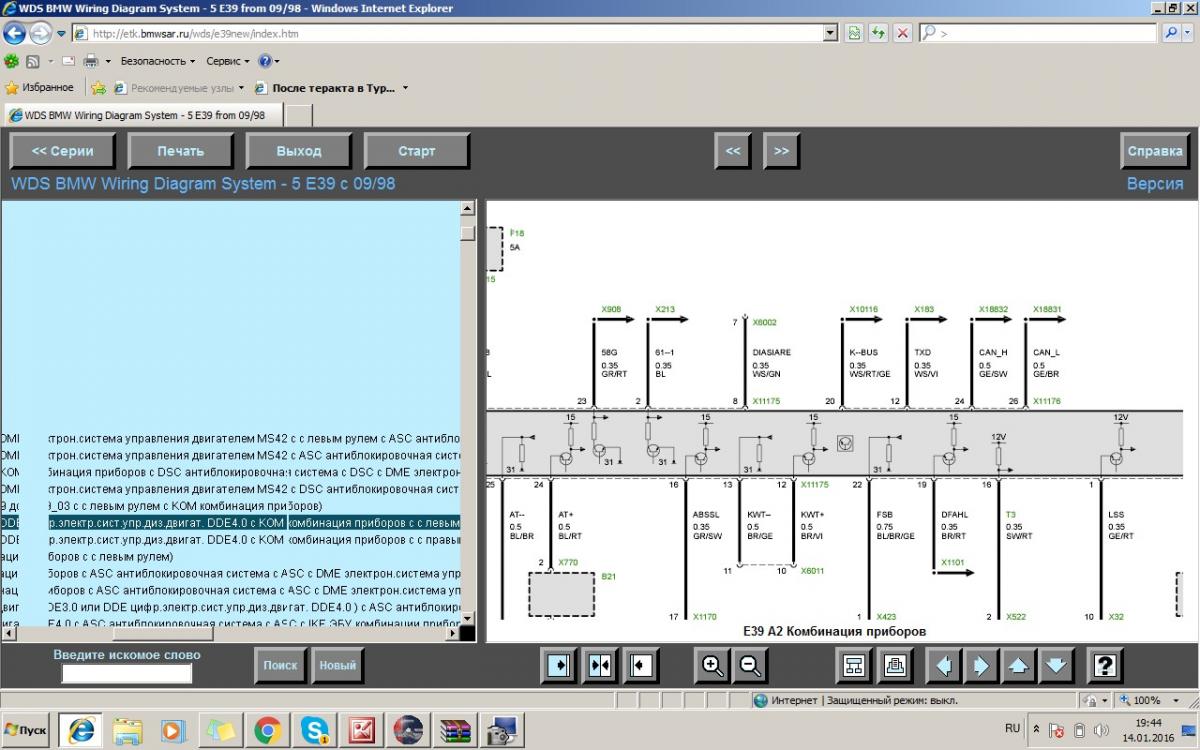The height and width of the screenshot is (750, 1200).
Task: Open the print options dropdown arrow
Action: [108, 61]
